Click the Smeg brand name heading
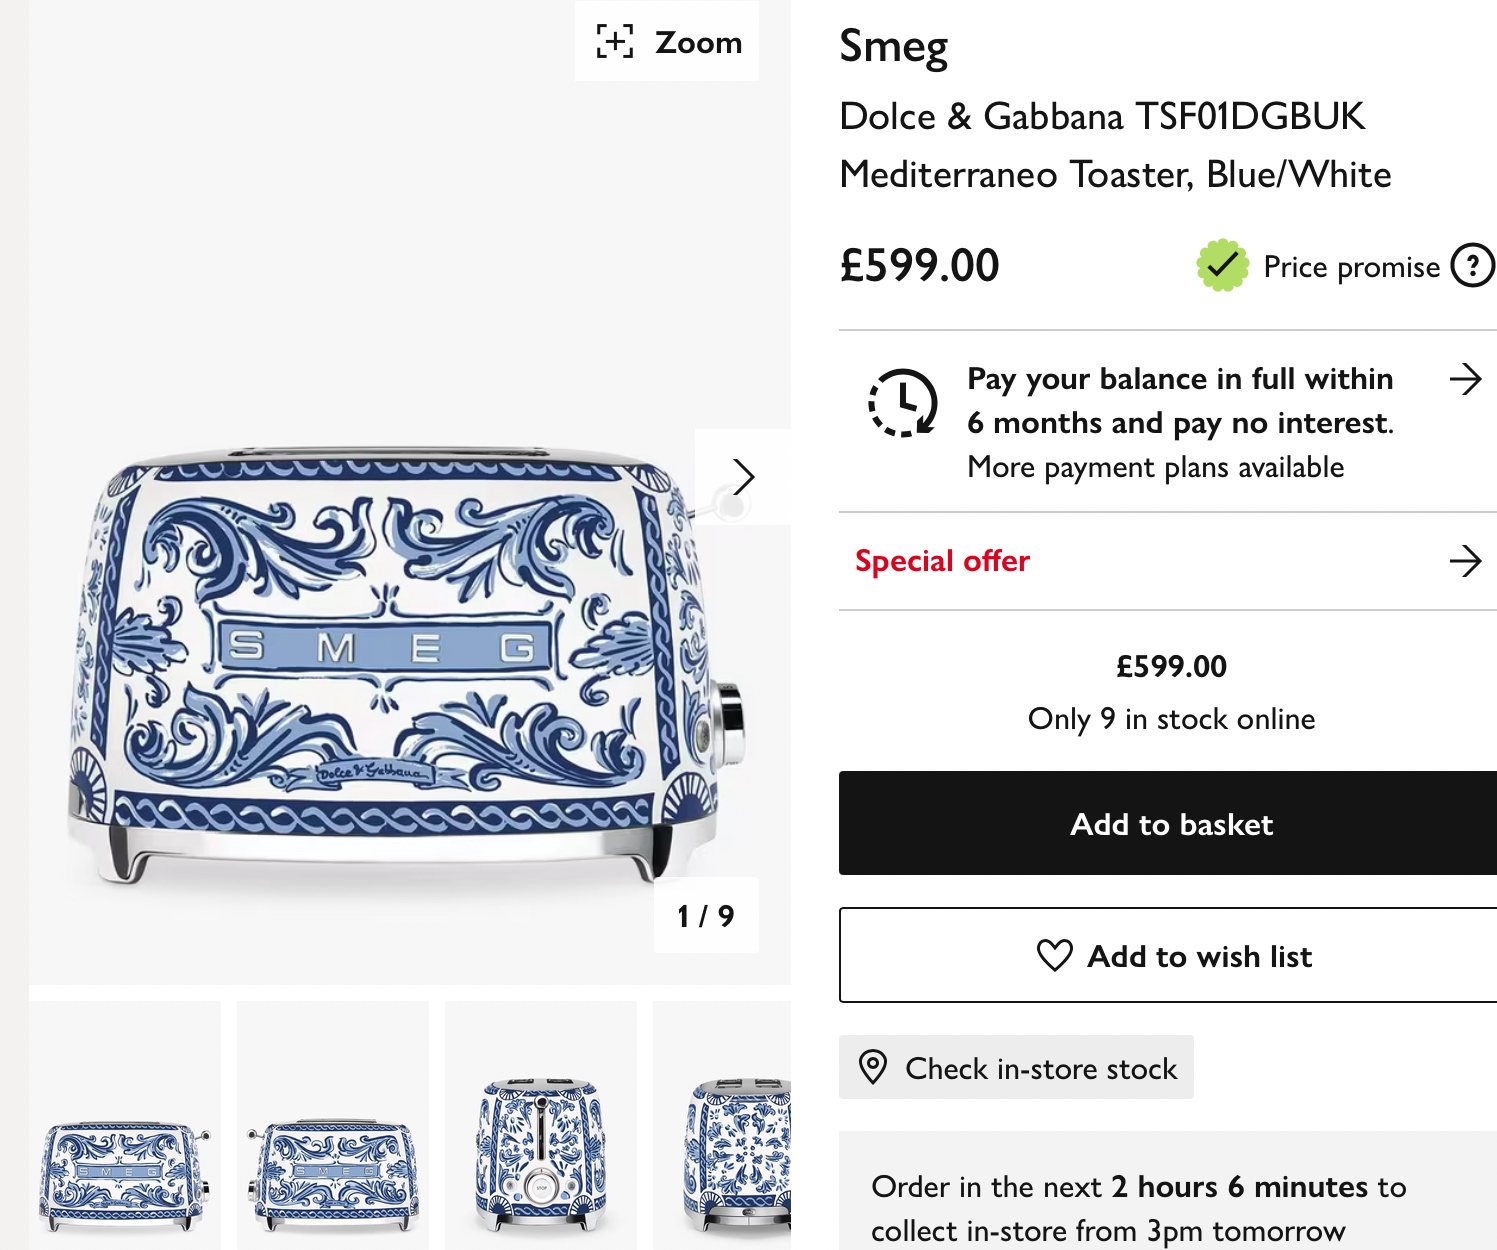The image size is (1497, 1250). tap(893, 46)
